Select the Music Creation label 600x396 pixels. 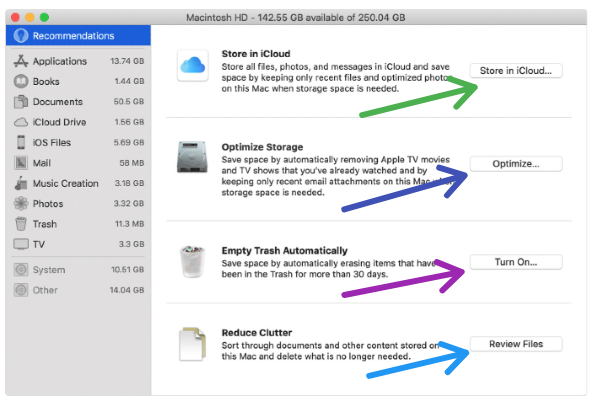click(x=65, y=183)
